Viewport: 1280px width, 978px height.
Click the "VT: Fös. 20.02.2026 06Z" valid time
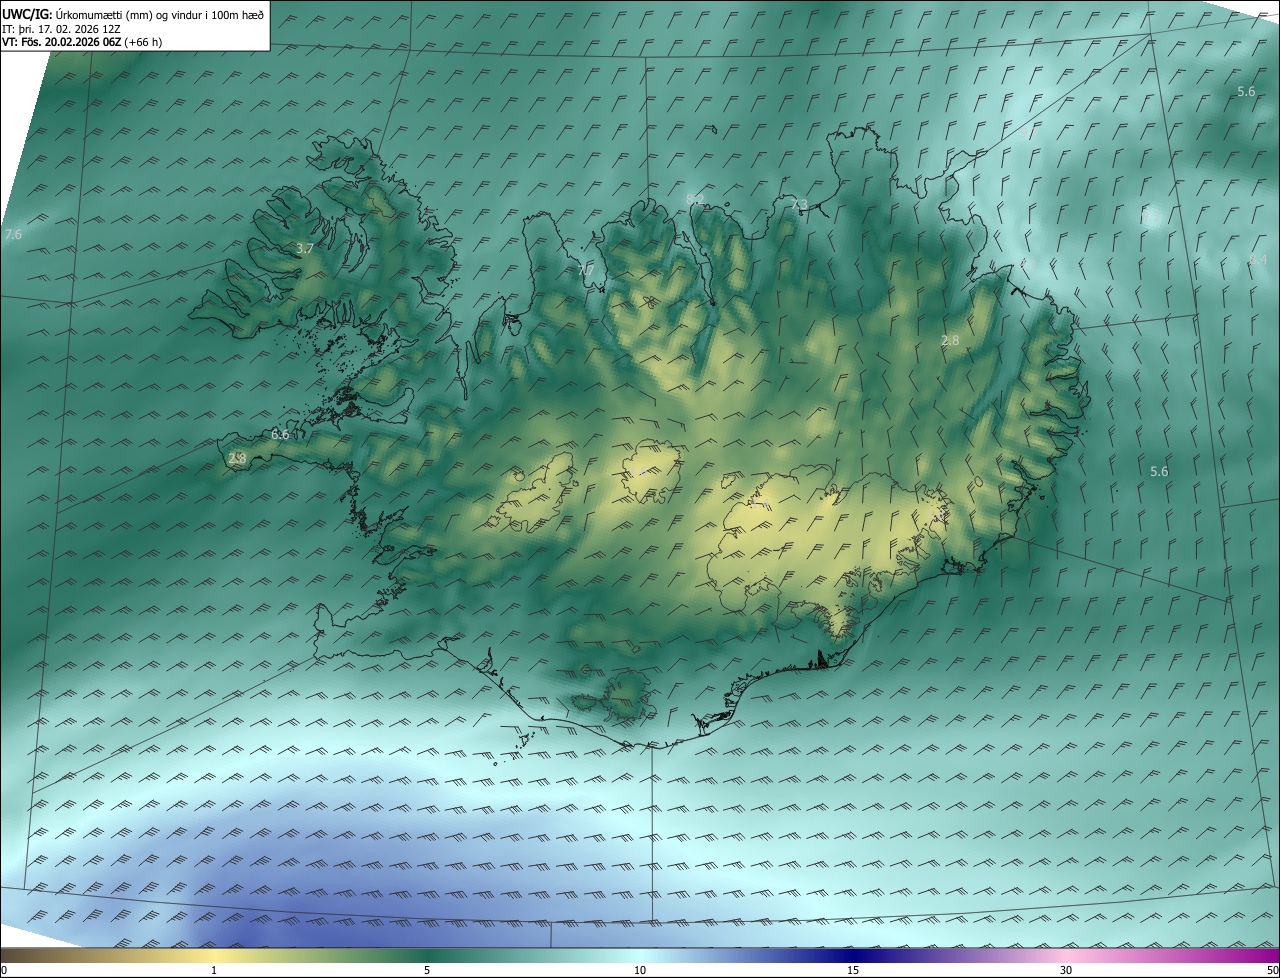61,42
